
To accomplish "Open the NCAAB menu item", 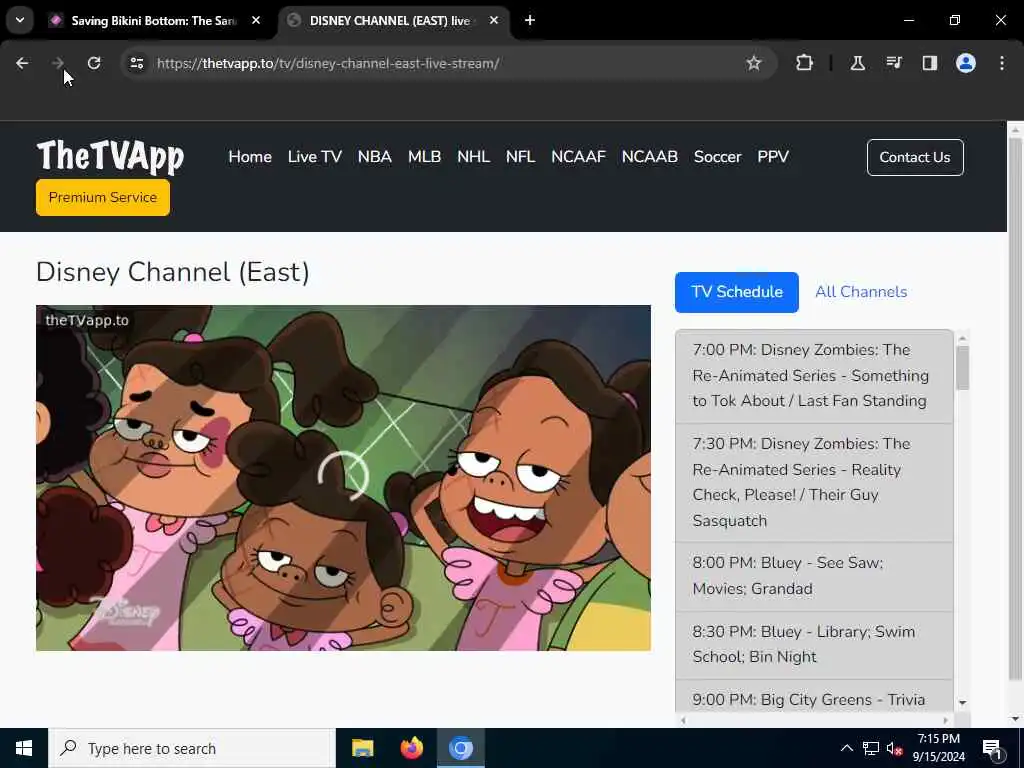I will click(x=650, y=157).
